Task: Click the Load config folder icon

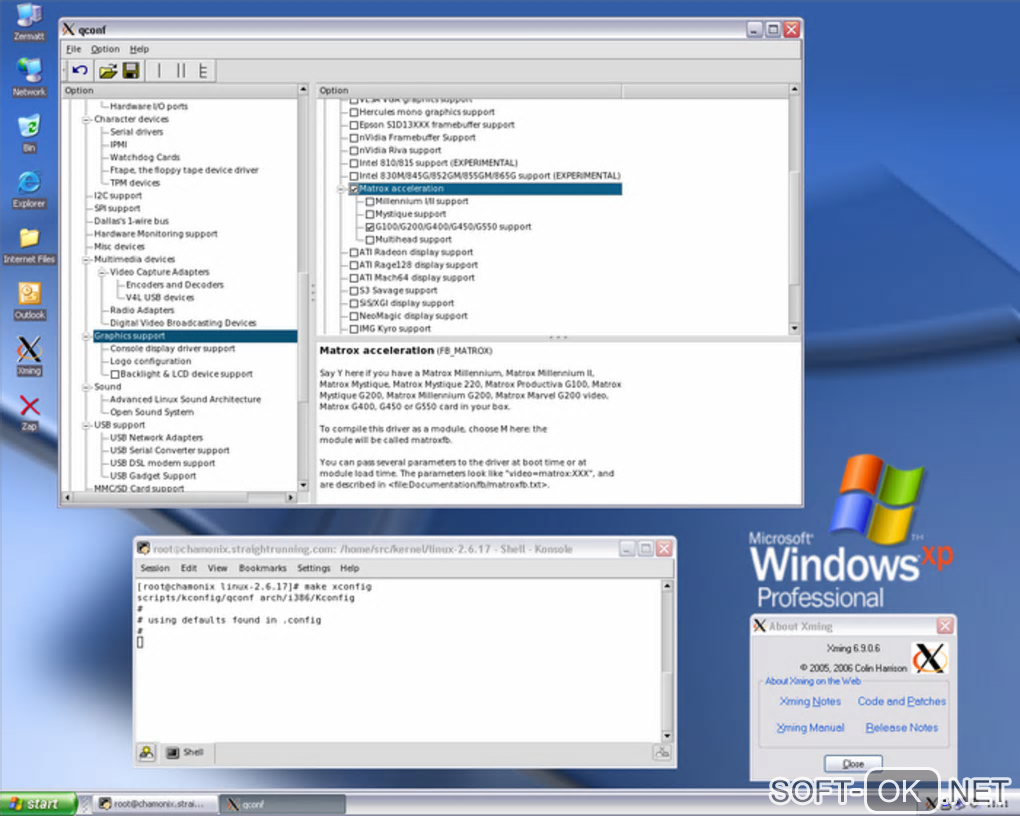Action: point(107,70)
